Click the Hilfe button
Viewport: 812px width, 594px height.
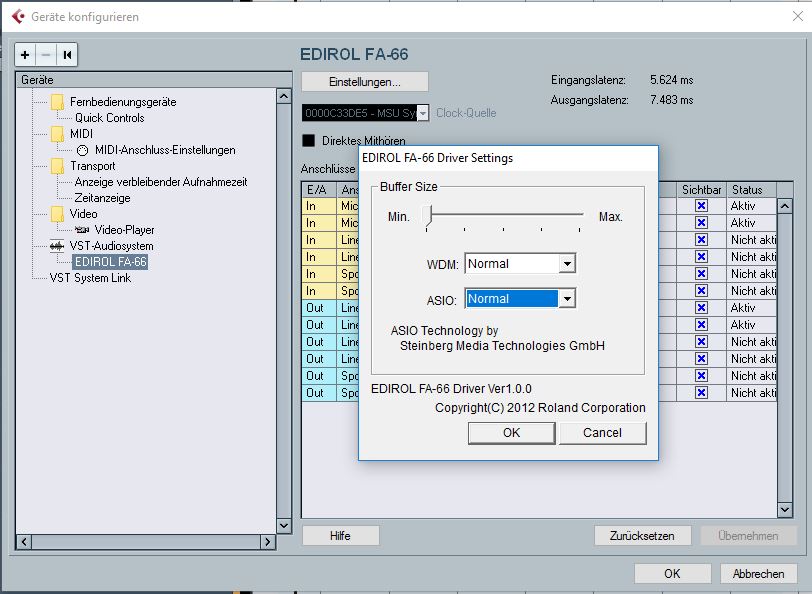(340, 535)
